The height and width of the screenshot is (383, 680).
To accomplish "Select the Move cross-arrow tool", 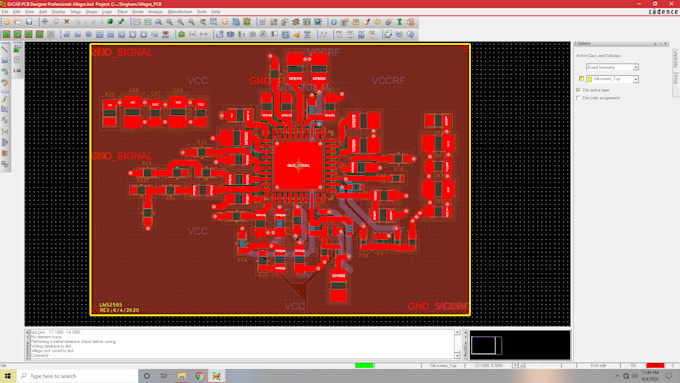I will point(45,22).
